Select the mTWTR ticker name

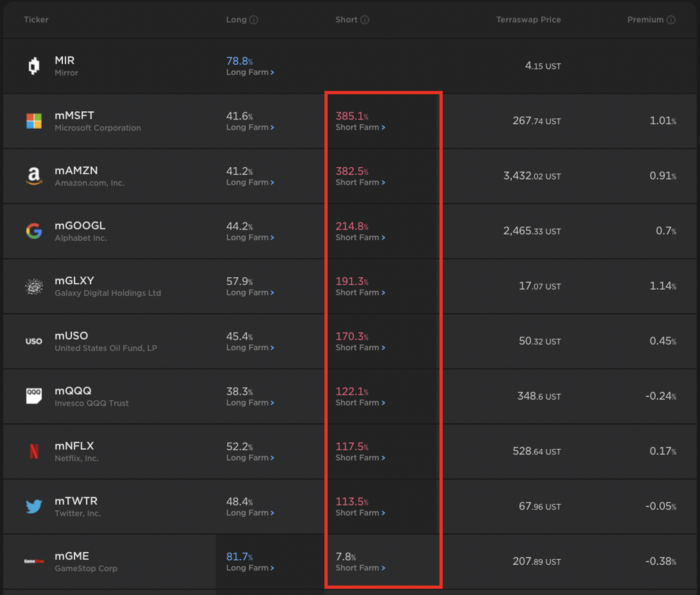[x=76, y=501]
